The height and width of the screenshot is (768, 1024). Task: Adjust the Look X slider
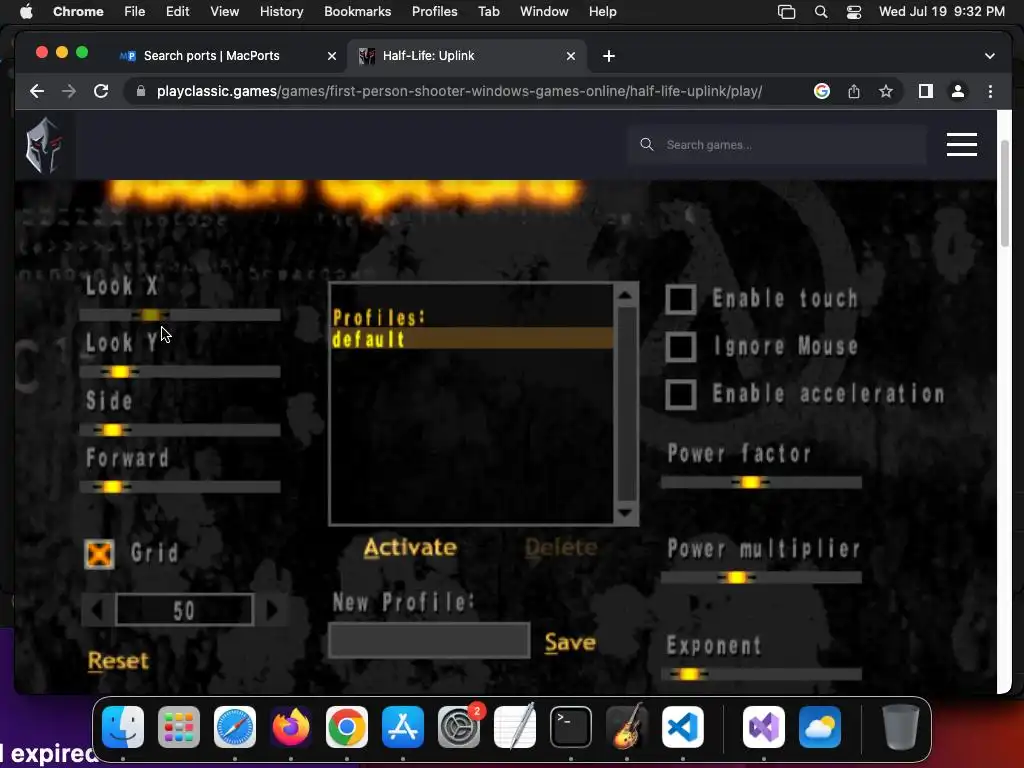click(x=180, y=315)
